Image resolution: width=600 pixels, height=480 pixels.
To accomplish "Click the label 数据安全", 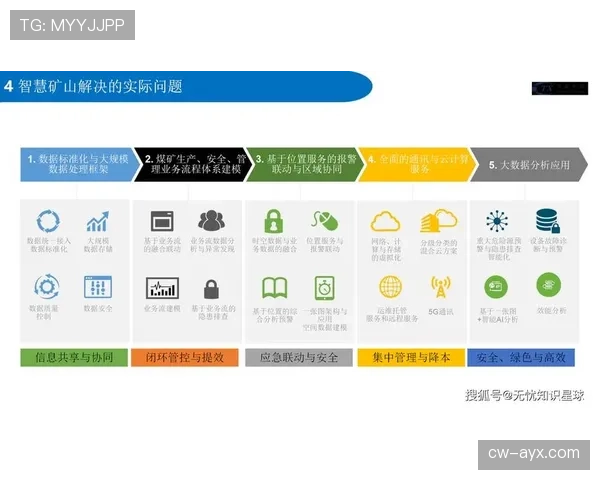I will click(98, 309).
